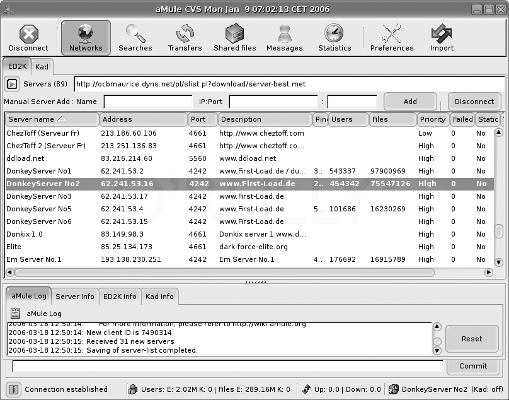Click horizontal scrollbar right arrow
Screen dimensions: 509x400
pos(488,273)
